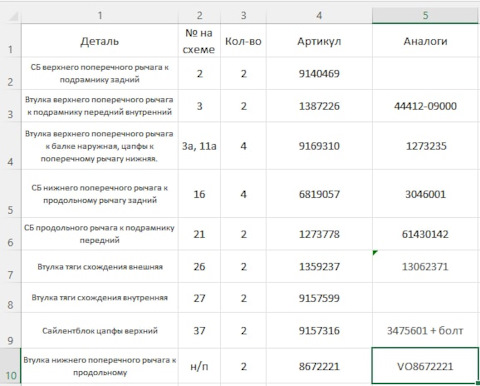Screen dimensions: 480x386
Task: Select 'СБ верхнего поперечного рычага к подрамнику задний' cell
Action: click(100, 73)
